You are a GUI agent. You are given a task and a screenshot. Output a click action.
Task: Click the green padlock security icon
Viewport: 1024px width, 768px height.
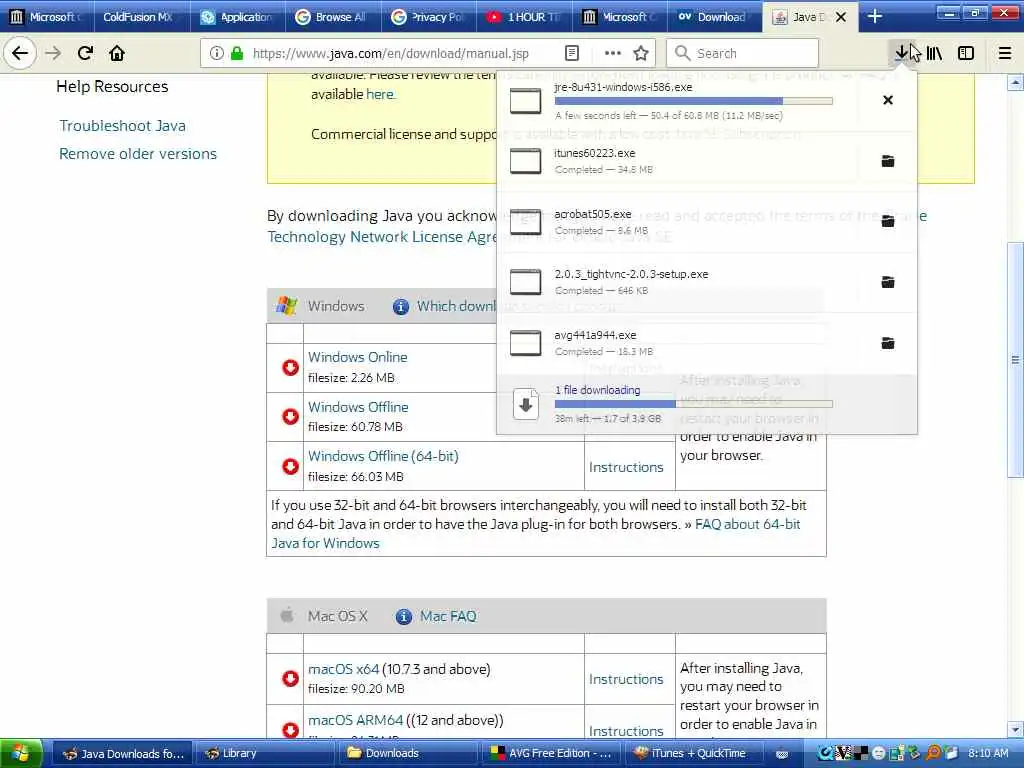(237, 53)
